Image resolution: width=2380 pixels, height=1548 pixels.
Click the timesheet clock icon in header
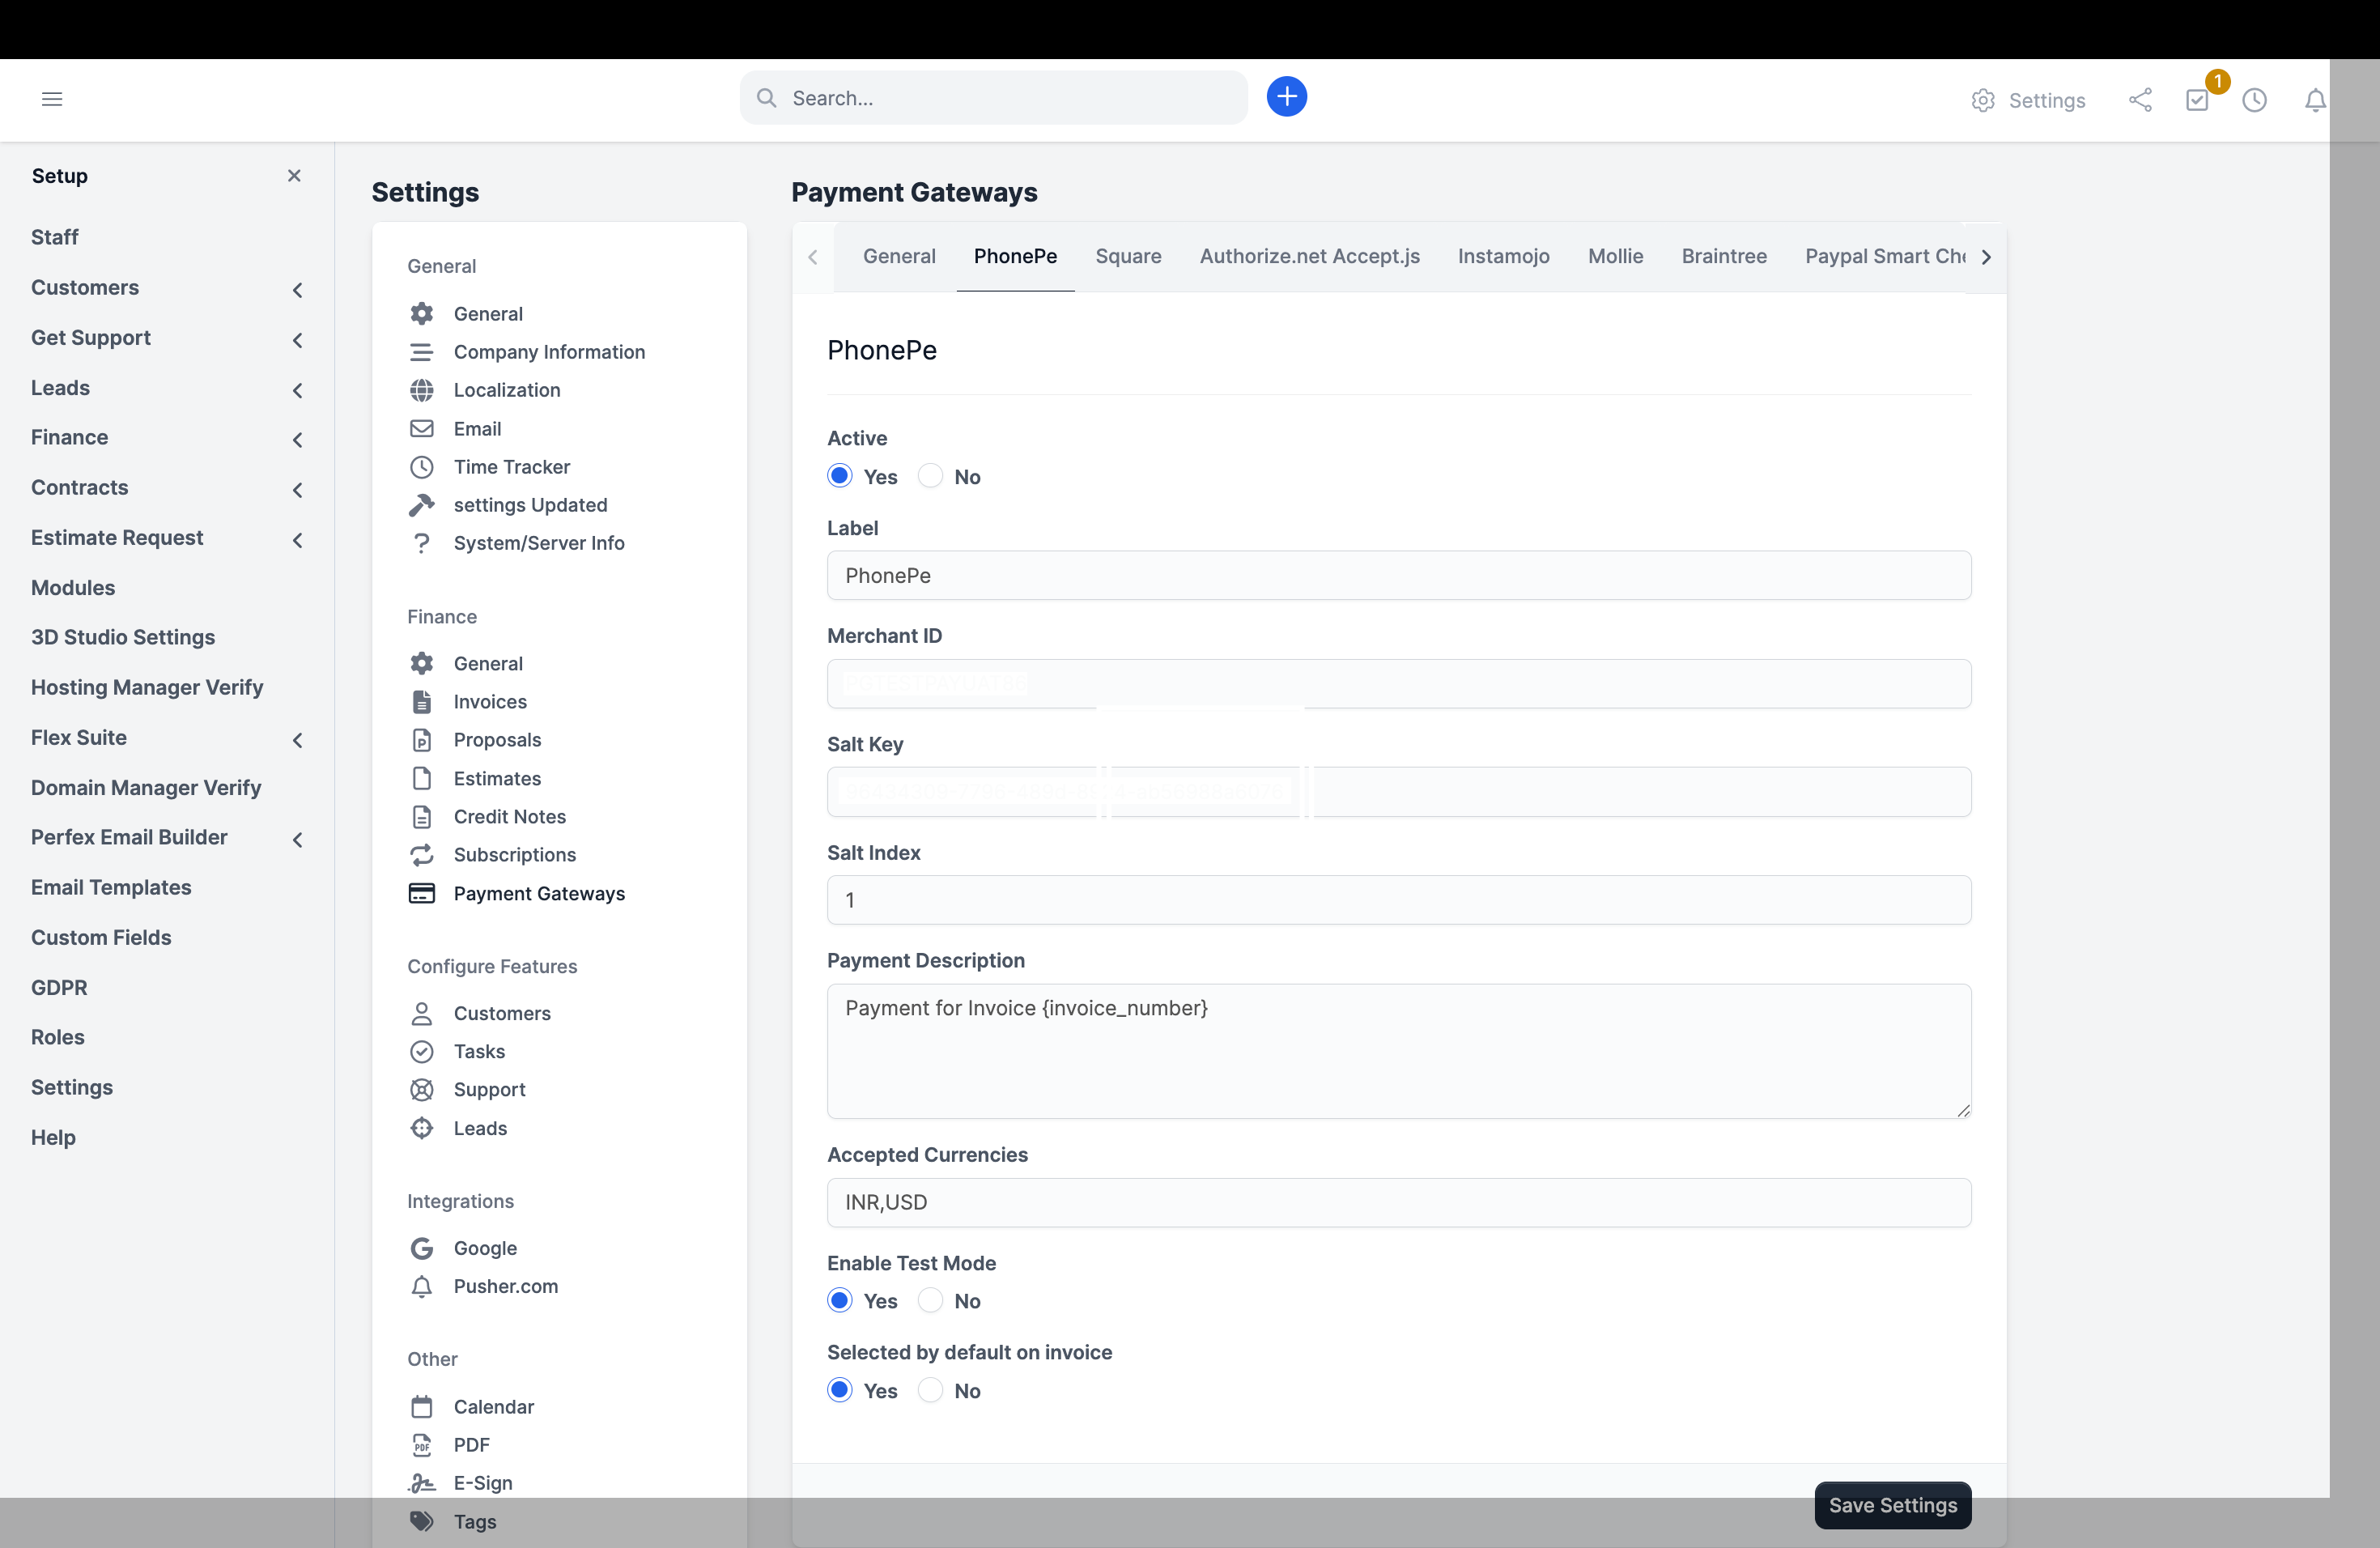point(2254,100)
